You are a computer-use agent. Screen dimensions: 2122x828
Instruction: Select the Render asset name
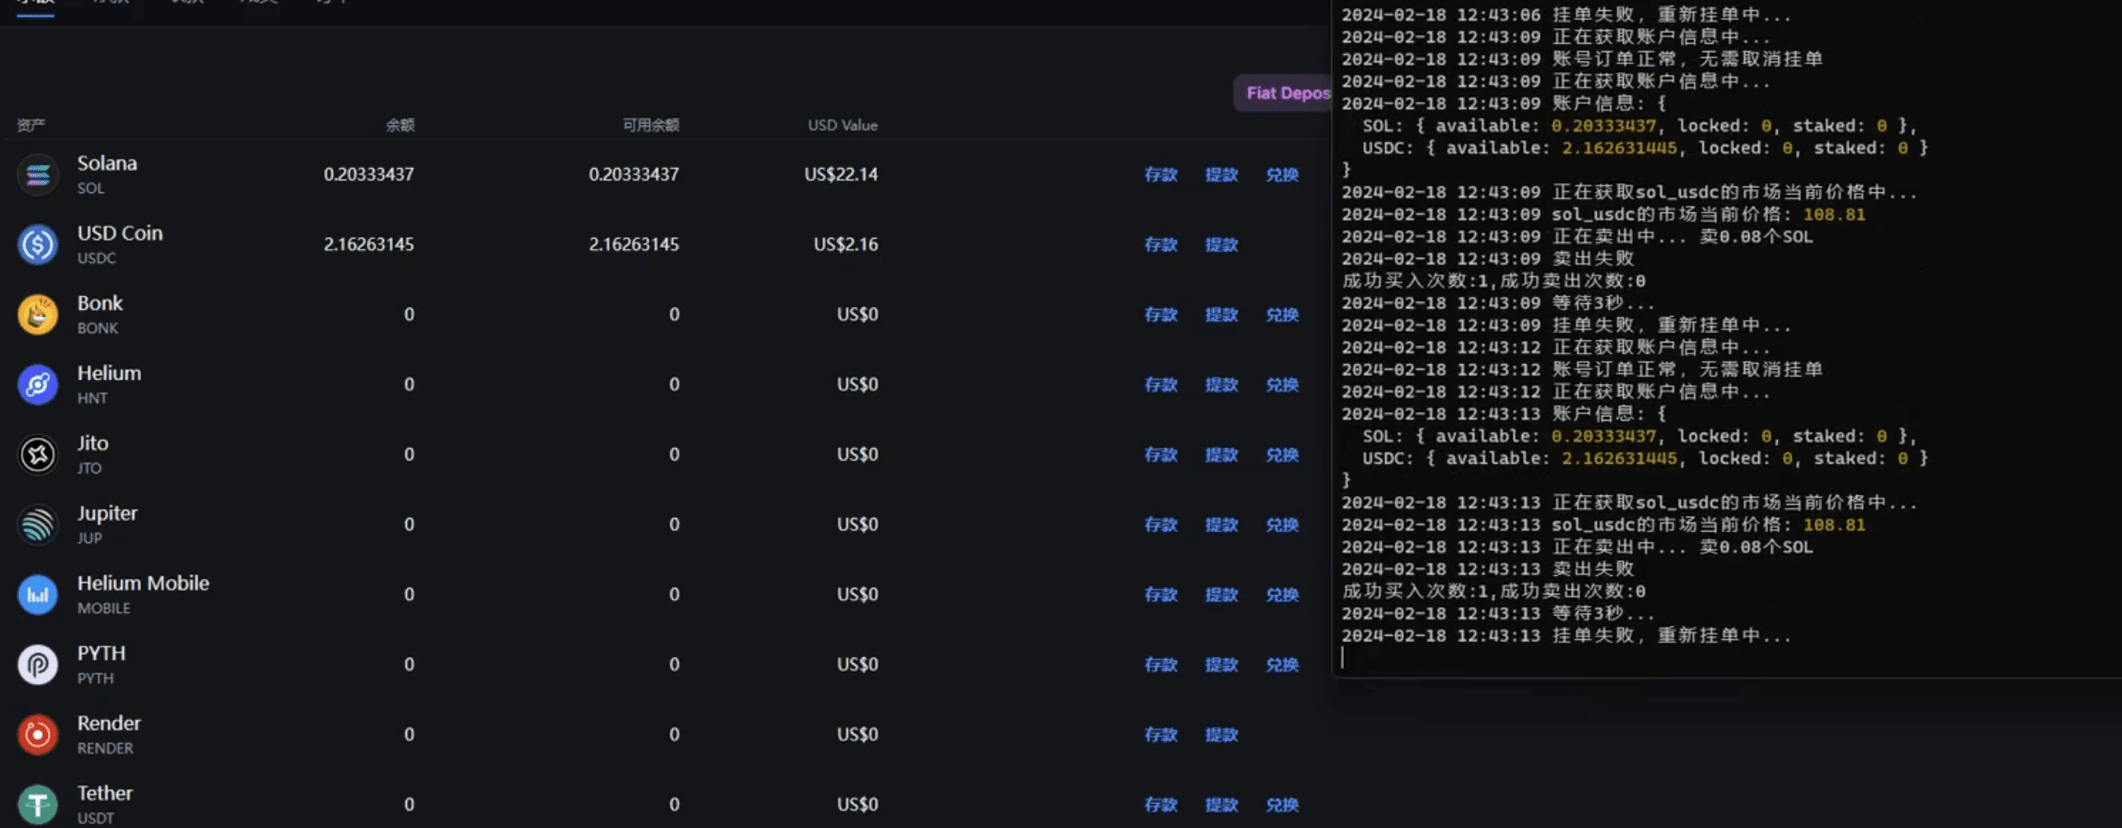click(109, 723)
